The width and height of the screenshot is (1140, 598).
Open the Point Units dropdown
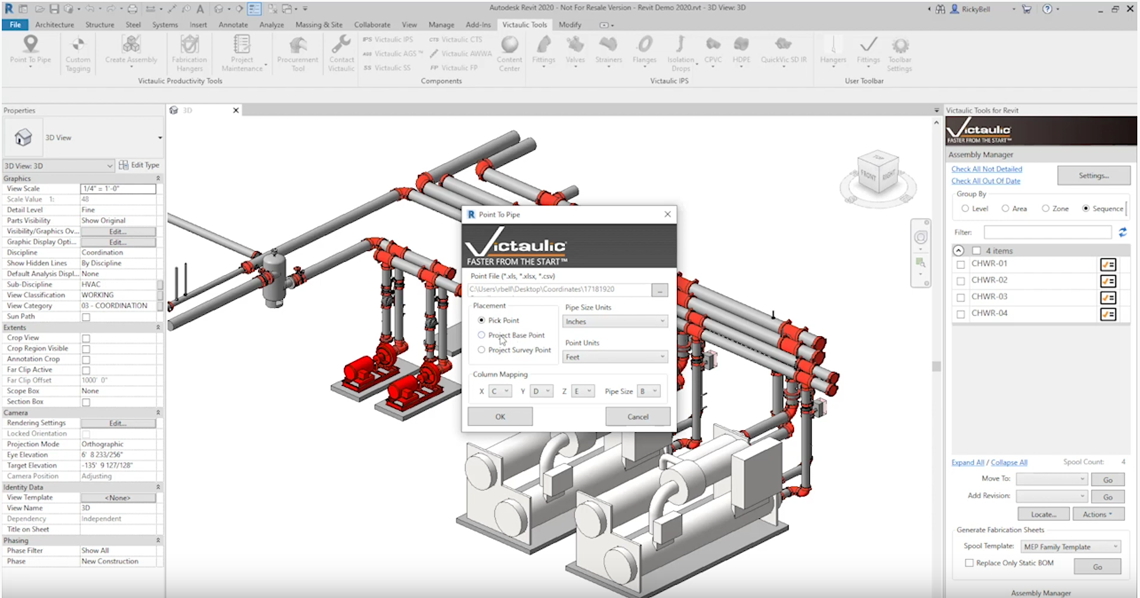[615, 357]
